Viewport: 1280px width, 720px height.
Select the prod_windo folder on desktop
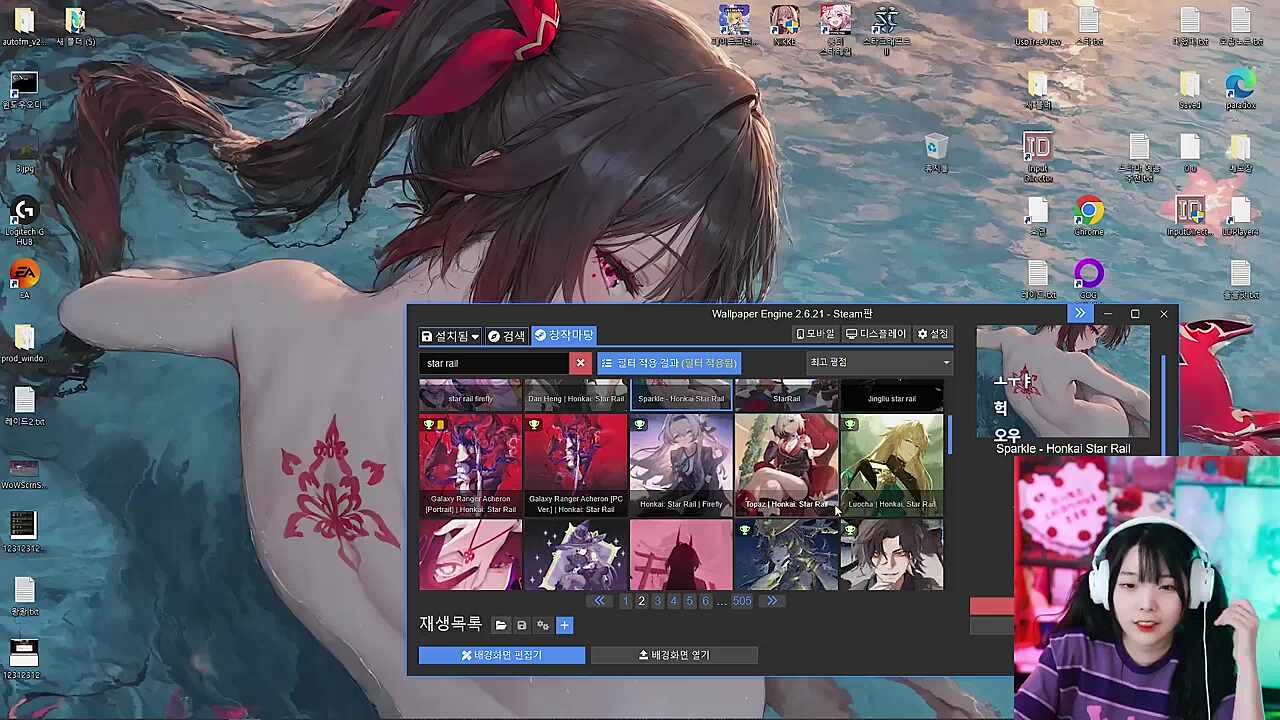pos(24,344)
